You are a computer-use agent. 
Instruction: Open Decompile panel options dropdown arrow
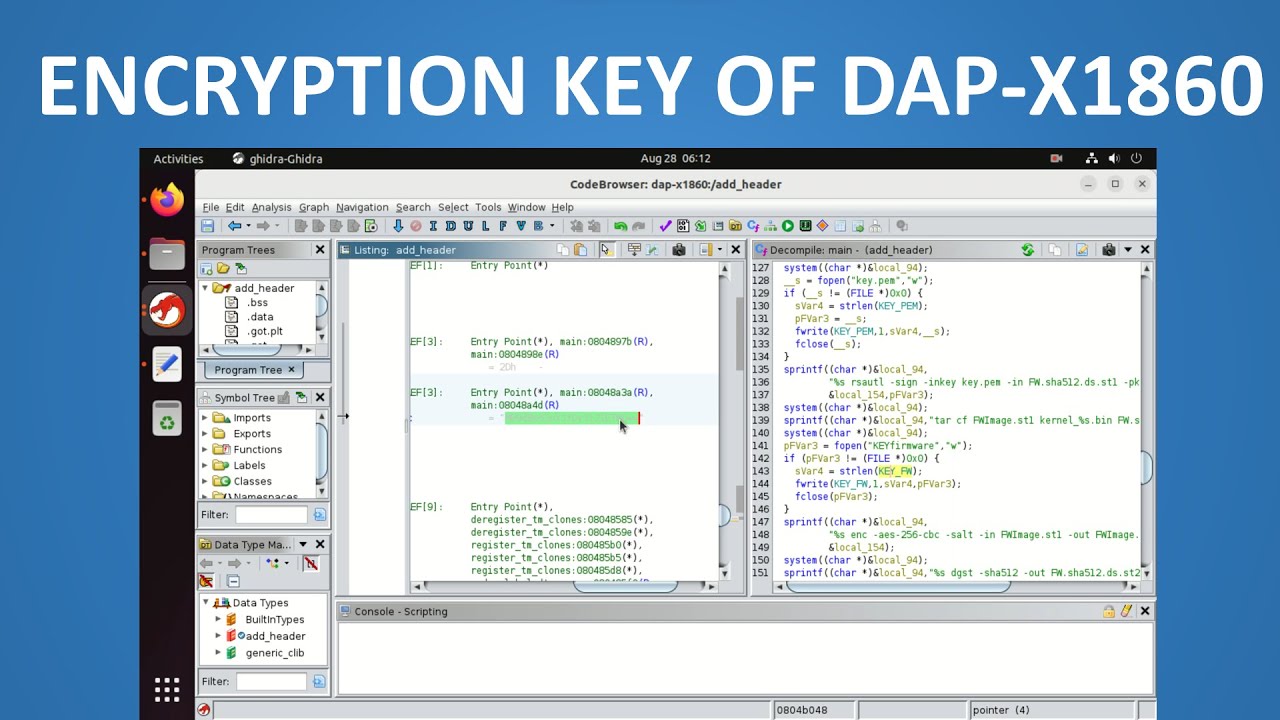[x=1128, y=250]
